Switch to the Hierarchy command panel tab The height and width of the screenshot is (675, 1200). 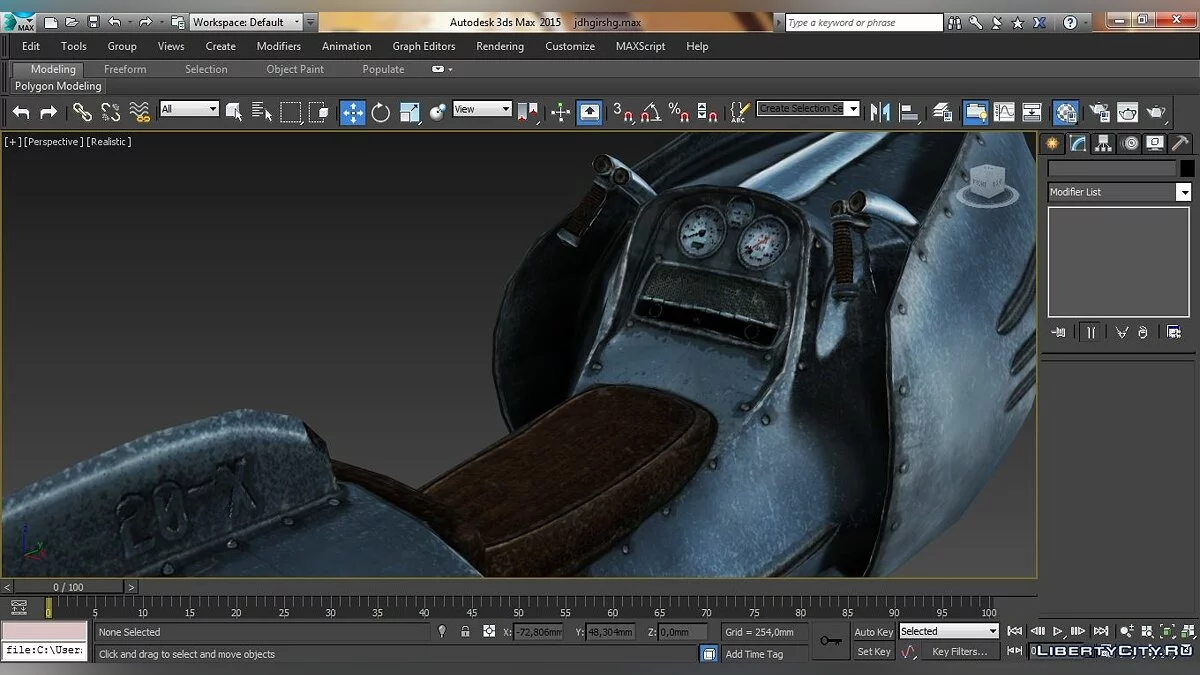pos(1103,143)
